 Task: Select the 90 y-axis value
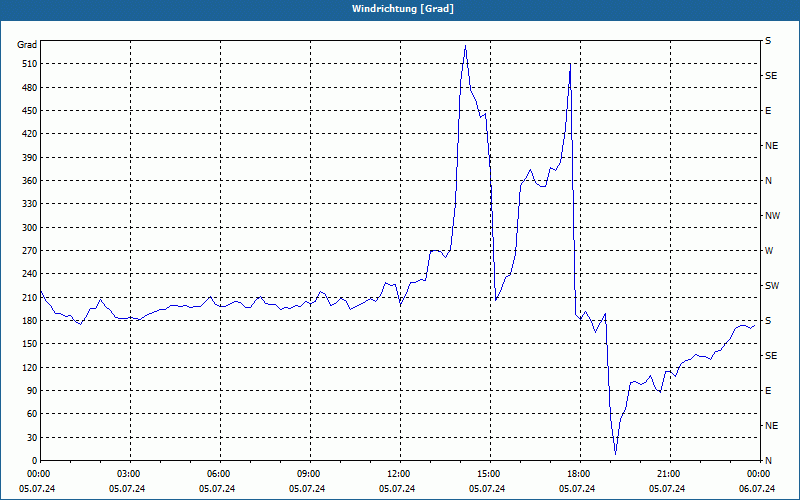32,391
